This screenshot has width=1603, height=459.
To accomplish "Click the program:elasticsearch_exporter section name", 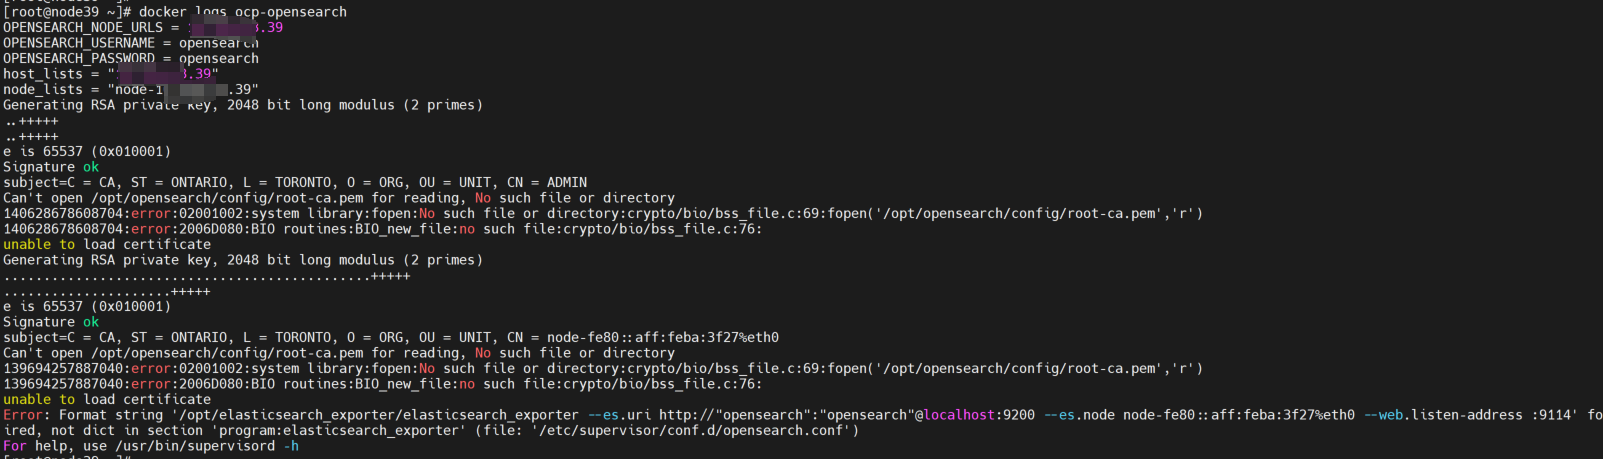I will pos(338,431).
